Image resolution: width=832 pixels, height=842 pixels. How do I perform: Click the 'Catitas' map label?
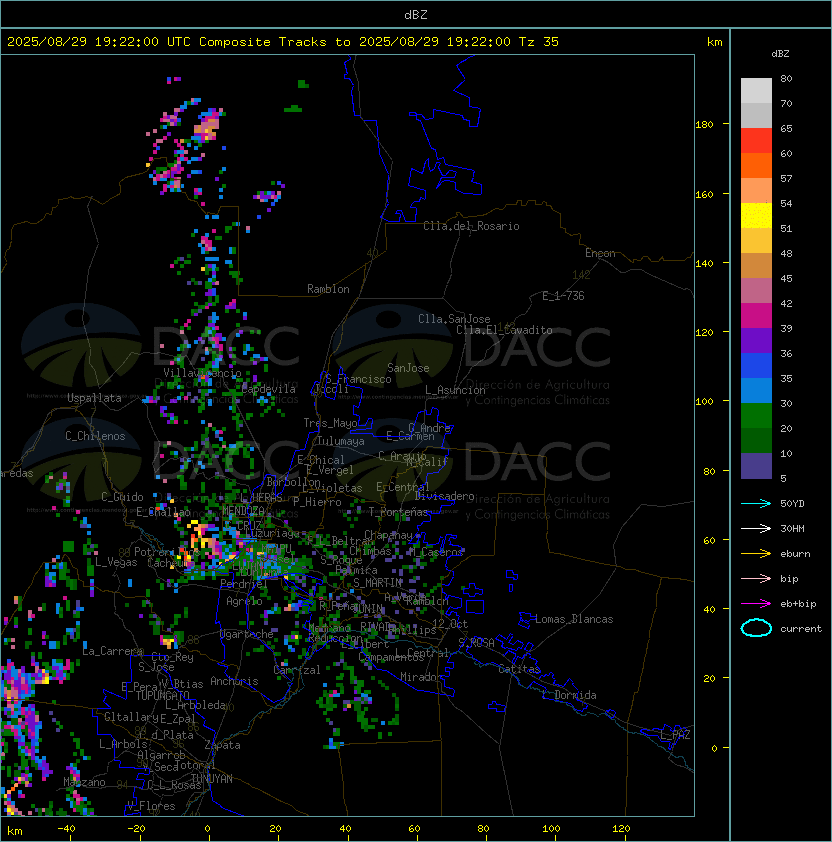(x=519, y=669)
